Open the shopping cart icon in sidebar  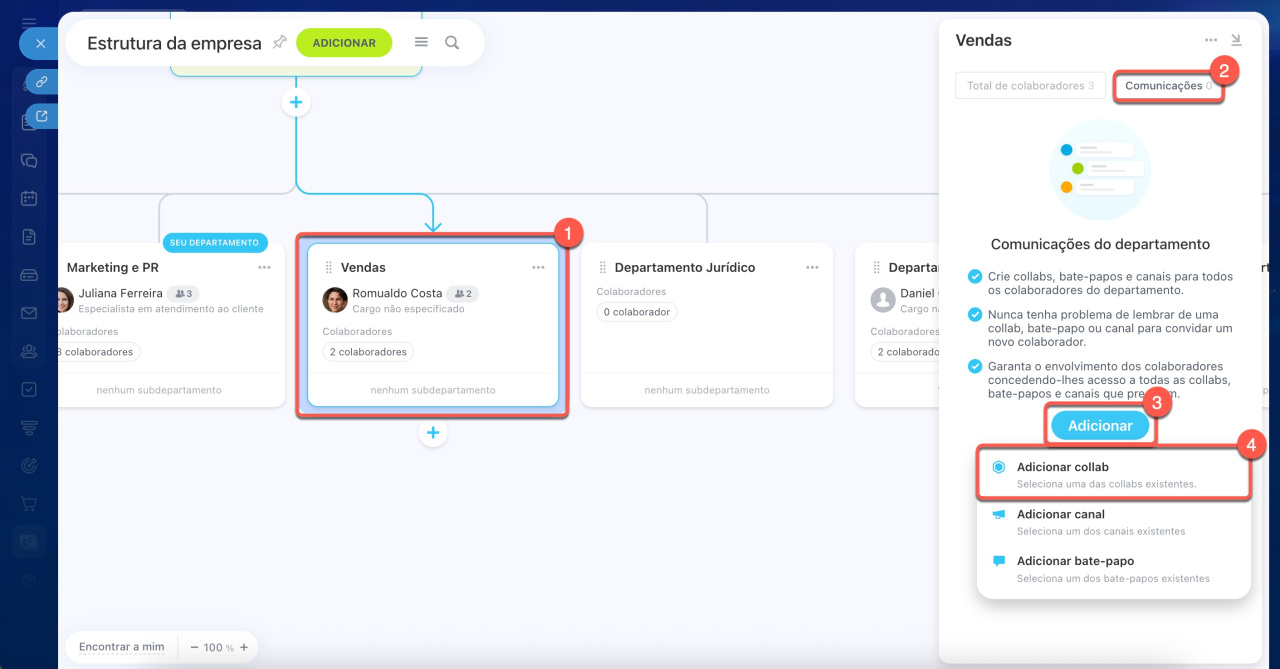(x=29, y=503)
